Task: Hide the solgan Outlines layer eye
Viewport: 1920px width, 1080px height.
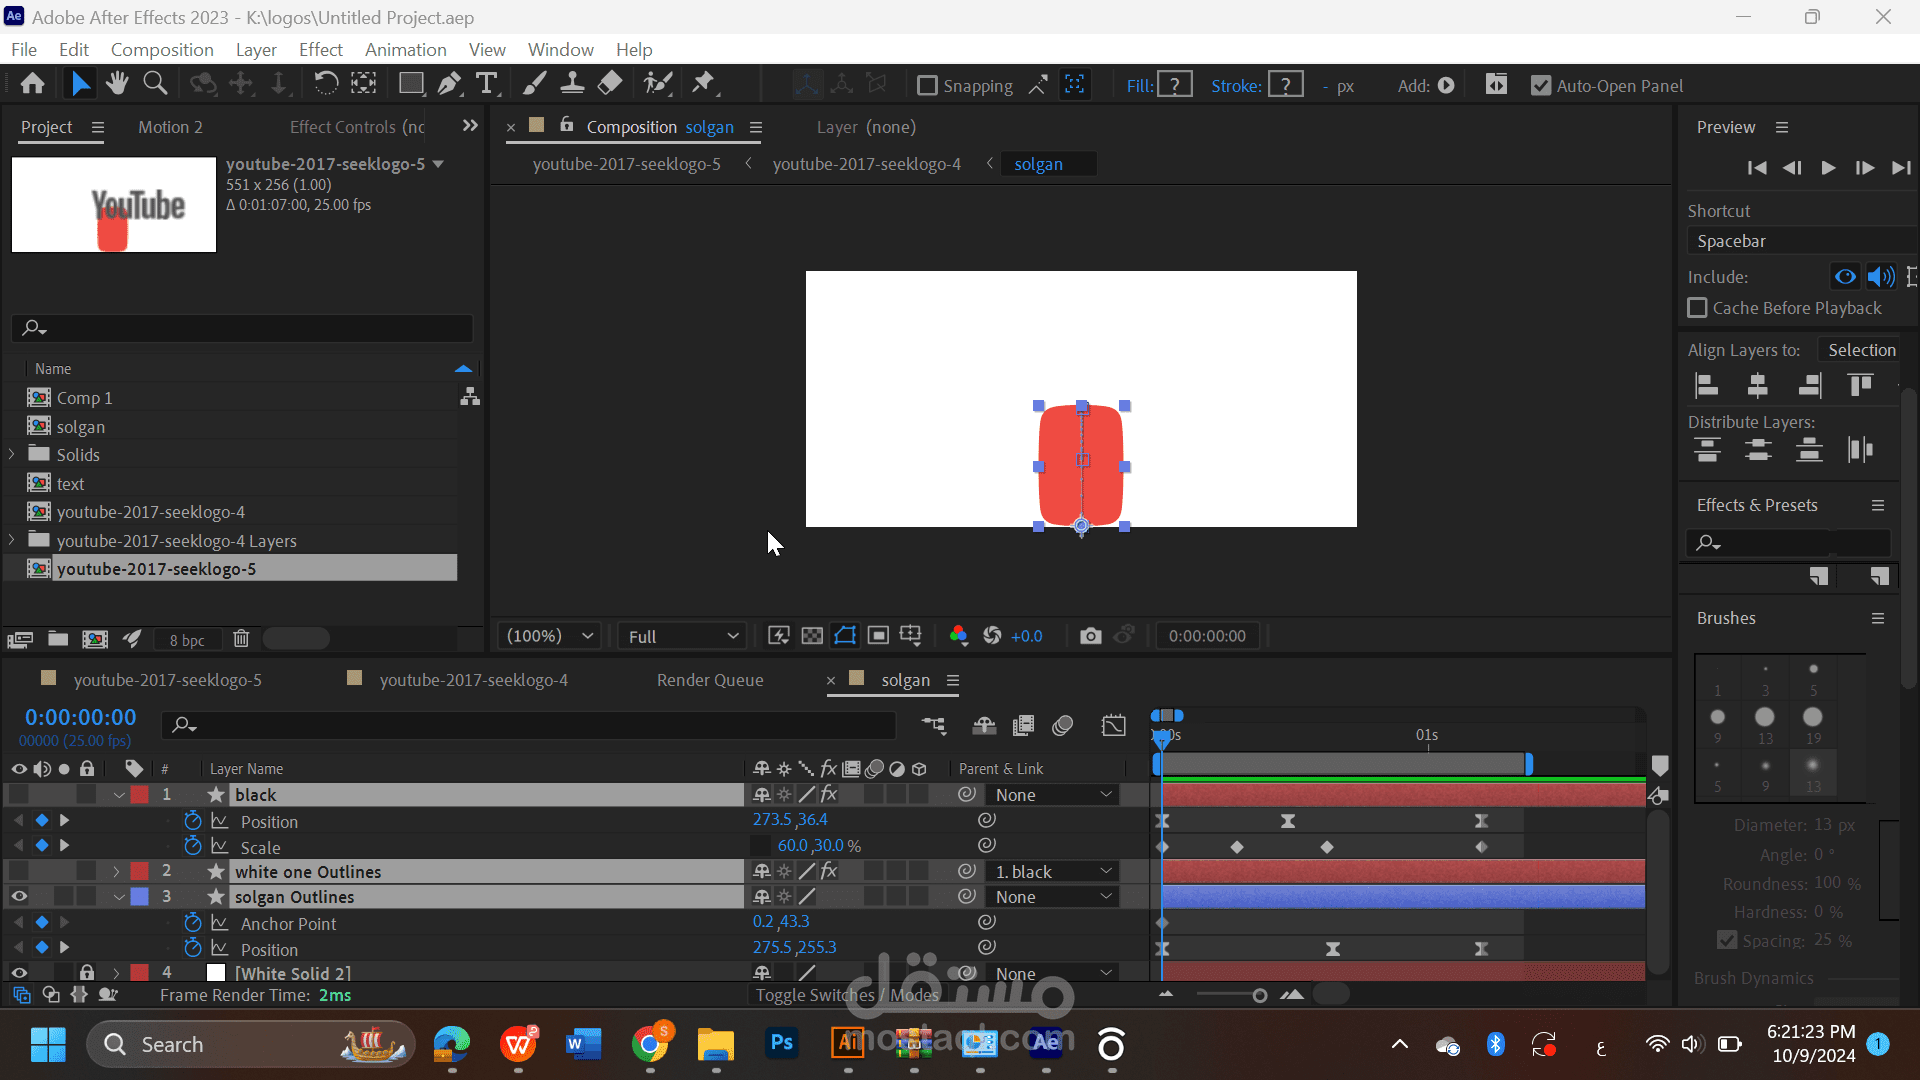Action: click(19, 897)
